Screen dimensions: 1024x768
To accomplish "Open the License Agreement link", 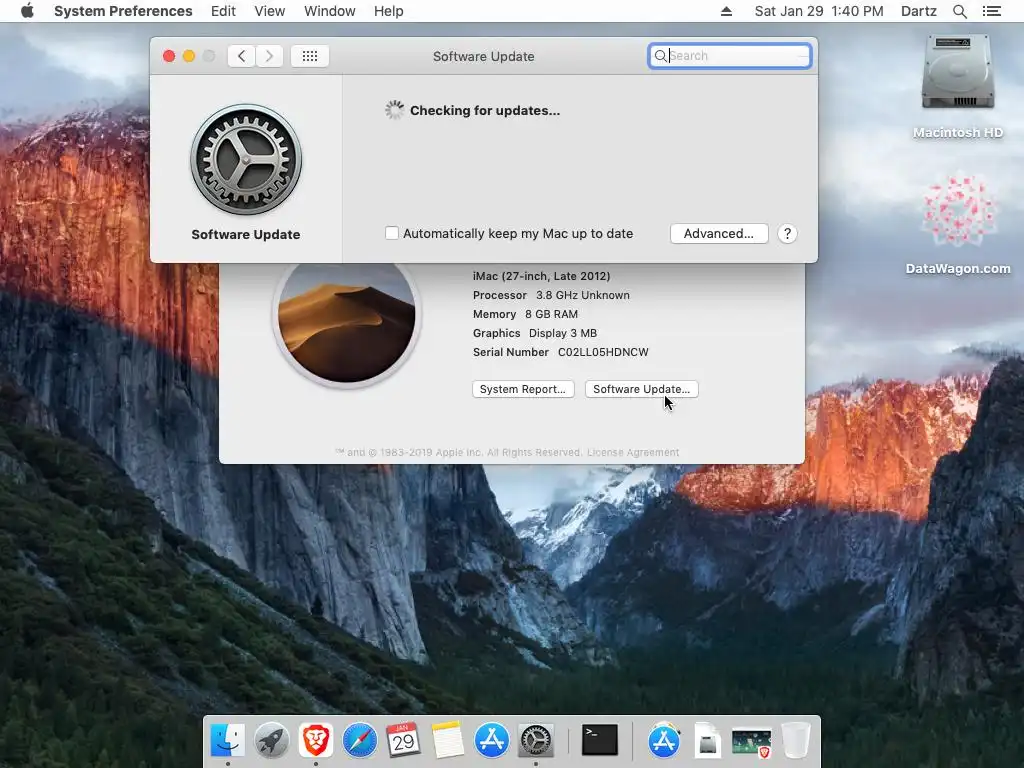I will tap(633, 453).
